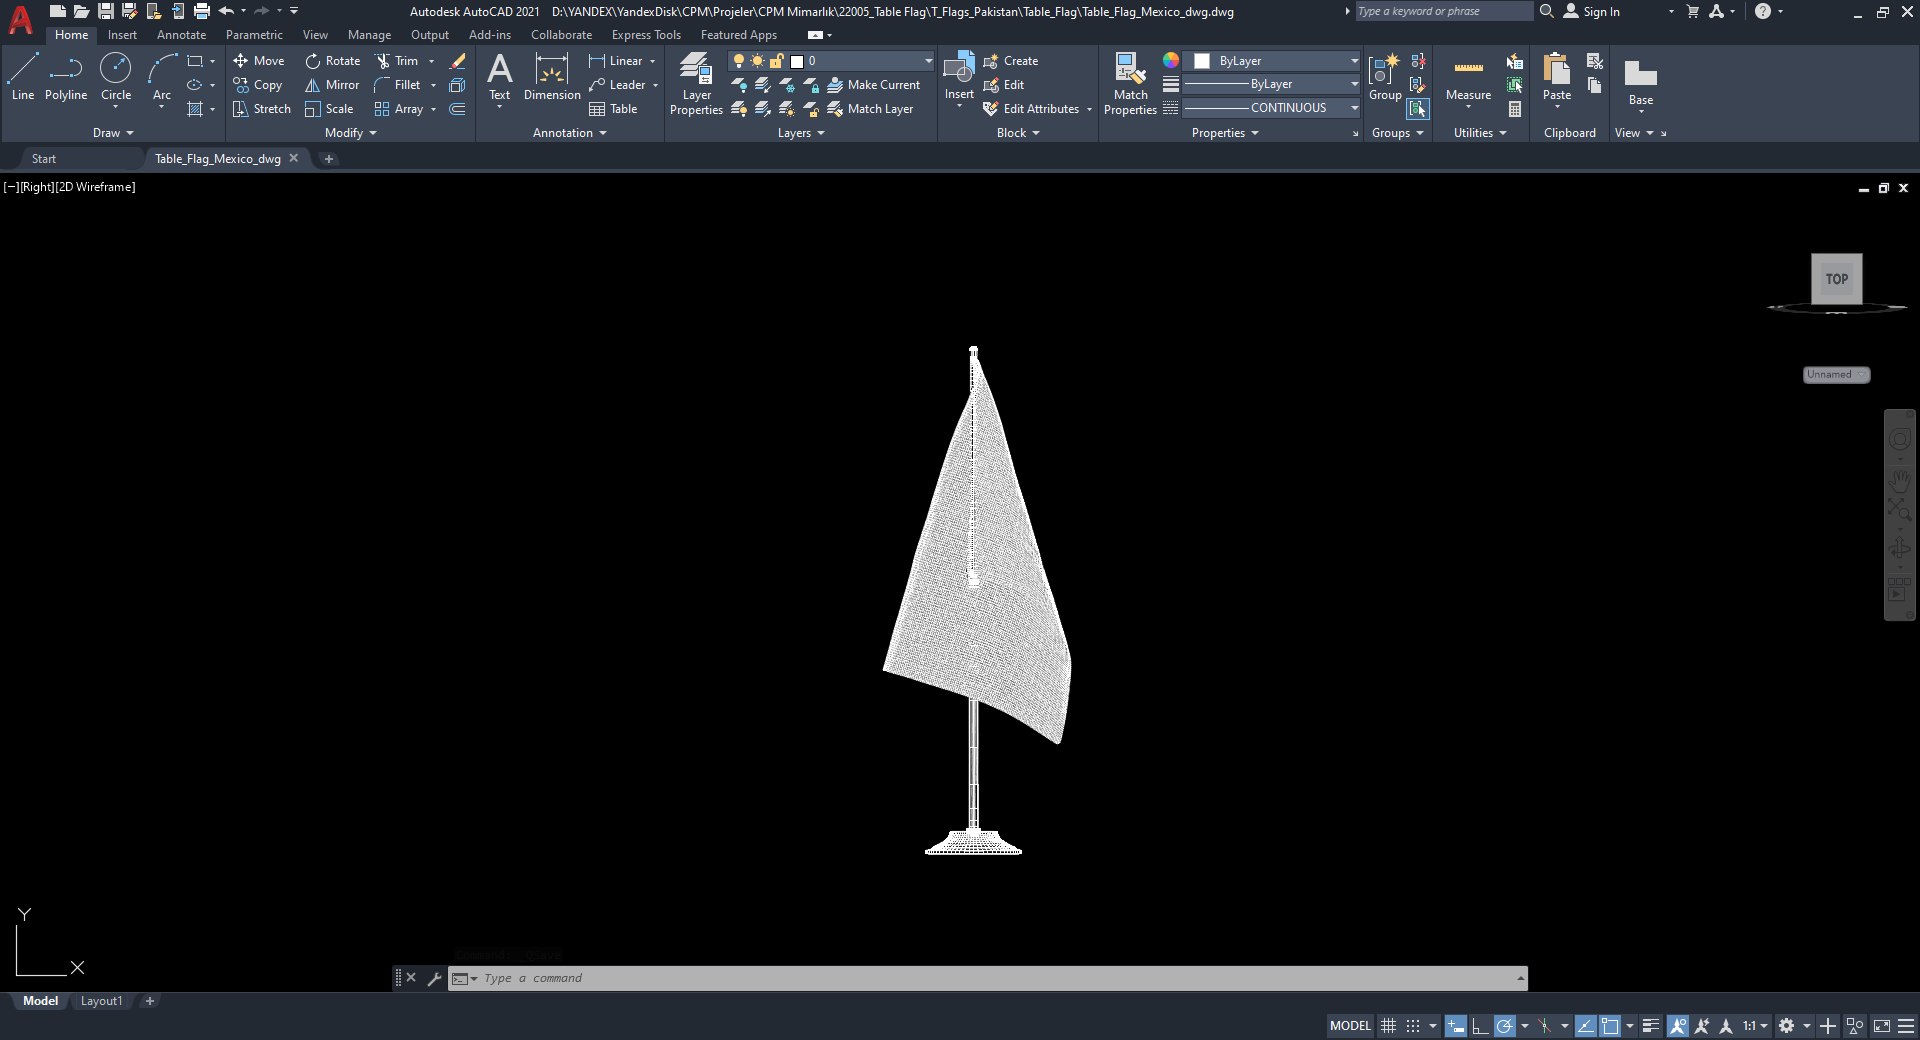Use the Rotate tool
The image size is (1920, 1040).
pyautogui.click(x=333, y=61)
